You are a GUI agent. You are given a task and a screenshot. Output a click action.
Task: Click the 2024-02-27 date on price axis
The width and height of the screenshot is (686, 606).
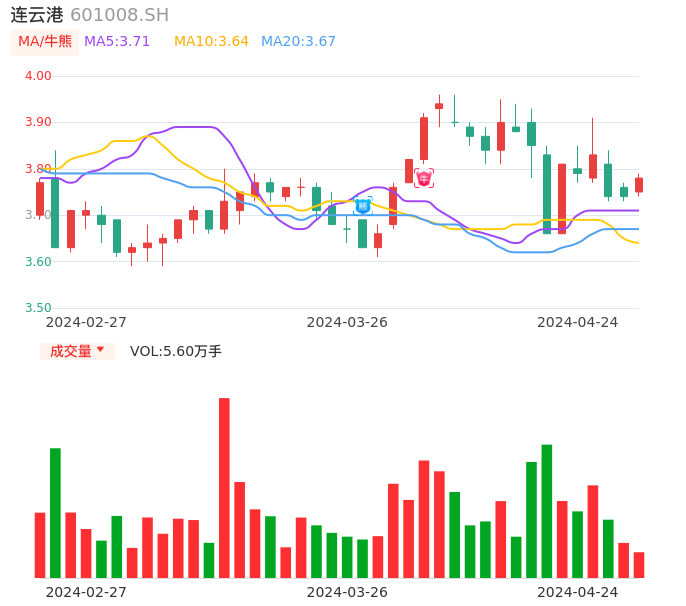[x=86, y=322]
